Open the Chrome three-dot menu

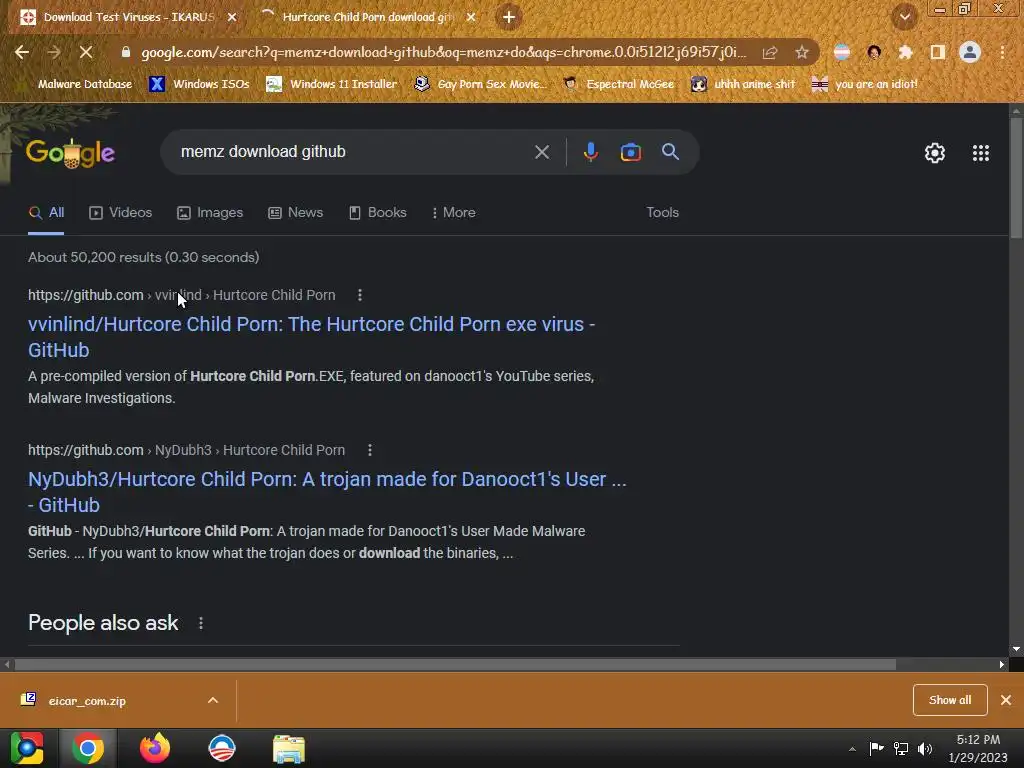click(1002, 52)
